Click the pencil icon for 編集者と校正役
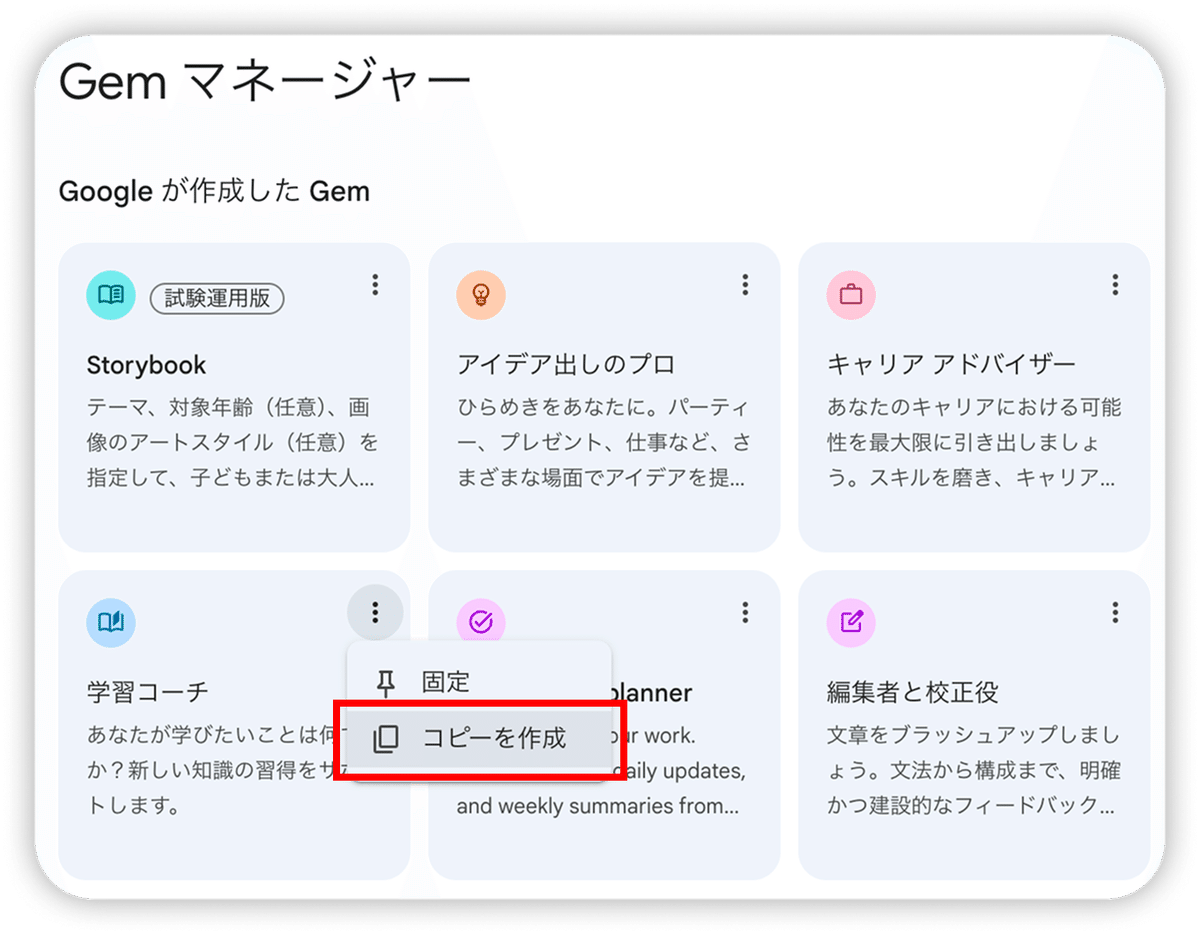This screenshot has width=1200, height=934. tap(851, 623)
